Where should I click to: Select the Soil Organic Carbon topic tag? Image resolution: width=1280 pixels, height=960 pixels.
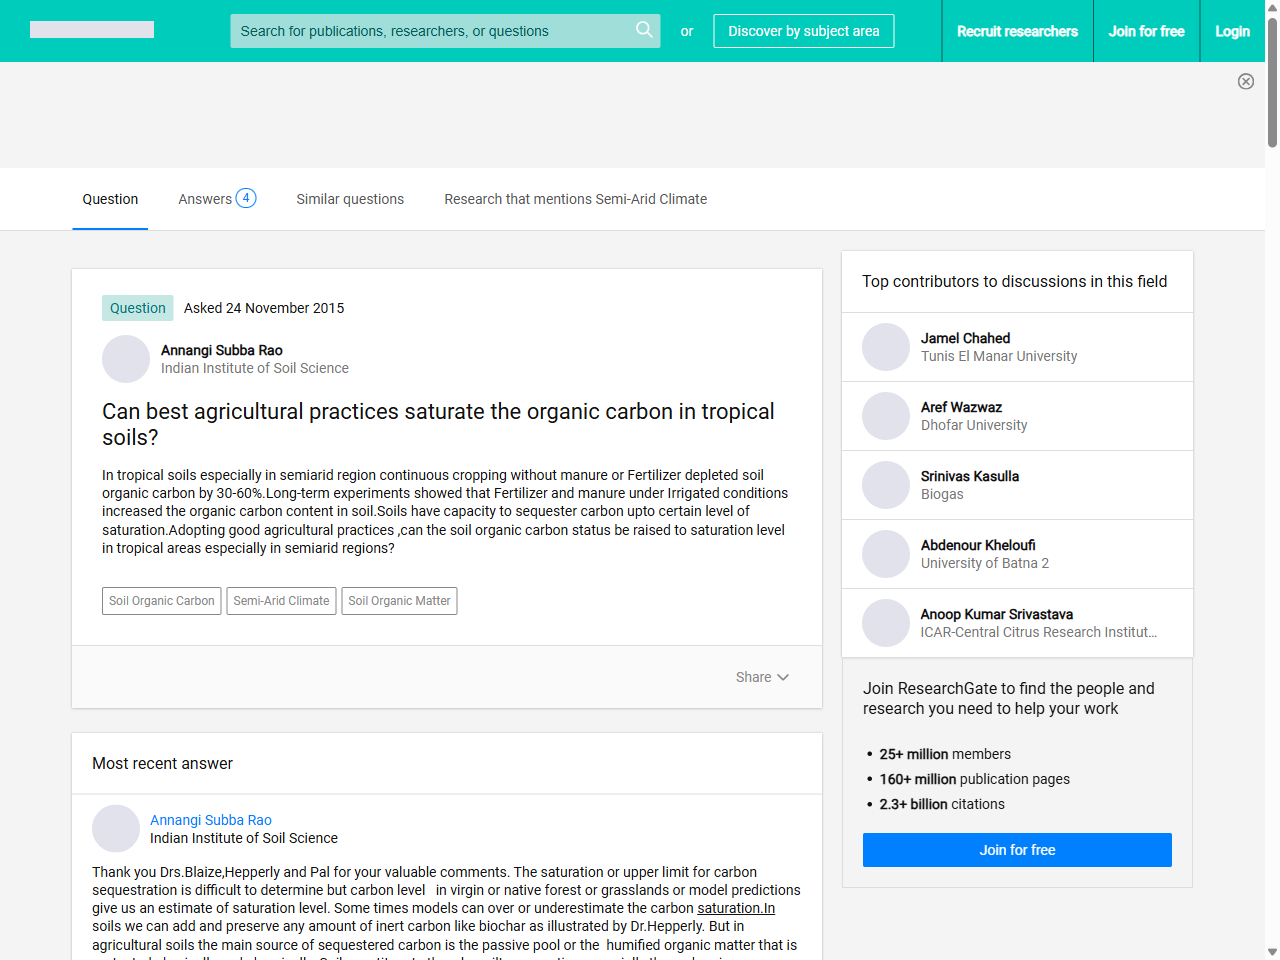pos(161,601)
